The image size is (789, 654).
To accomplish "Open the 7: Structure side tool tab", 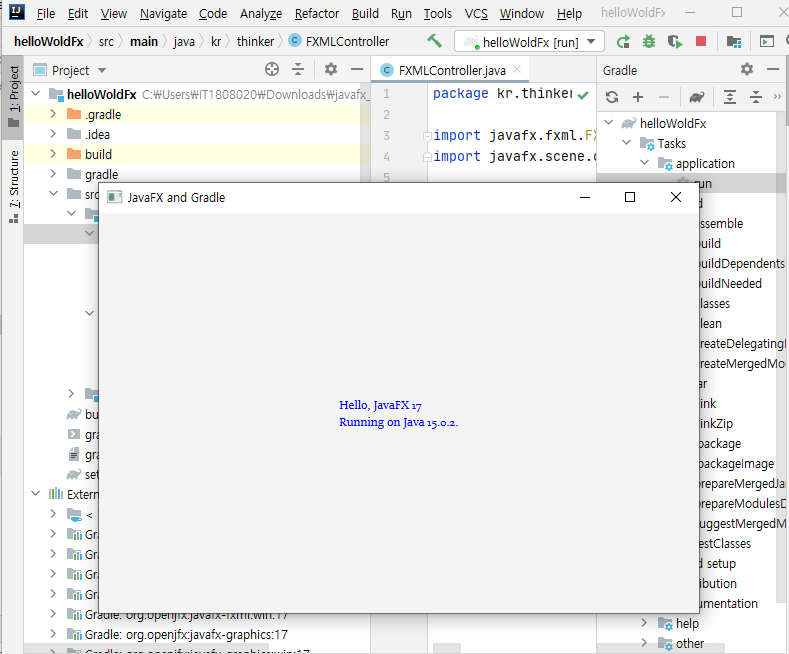I will (x=13, y=186).
